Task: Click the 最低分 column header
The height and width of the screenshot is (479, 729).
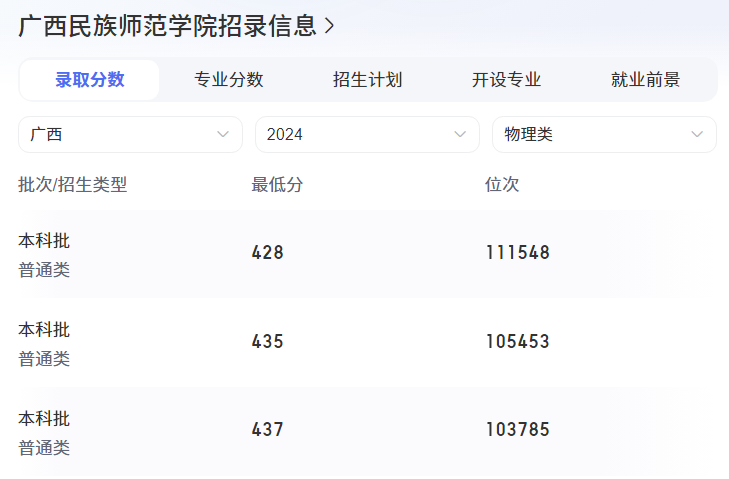Action: click(x=277, y=185)
